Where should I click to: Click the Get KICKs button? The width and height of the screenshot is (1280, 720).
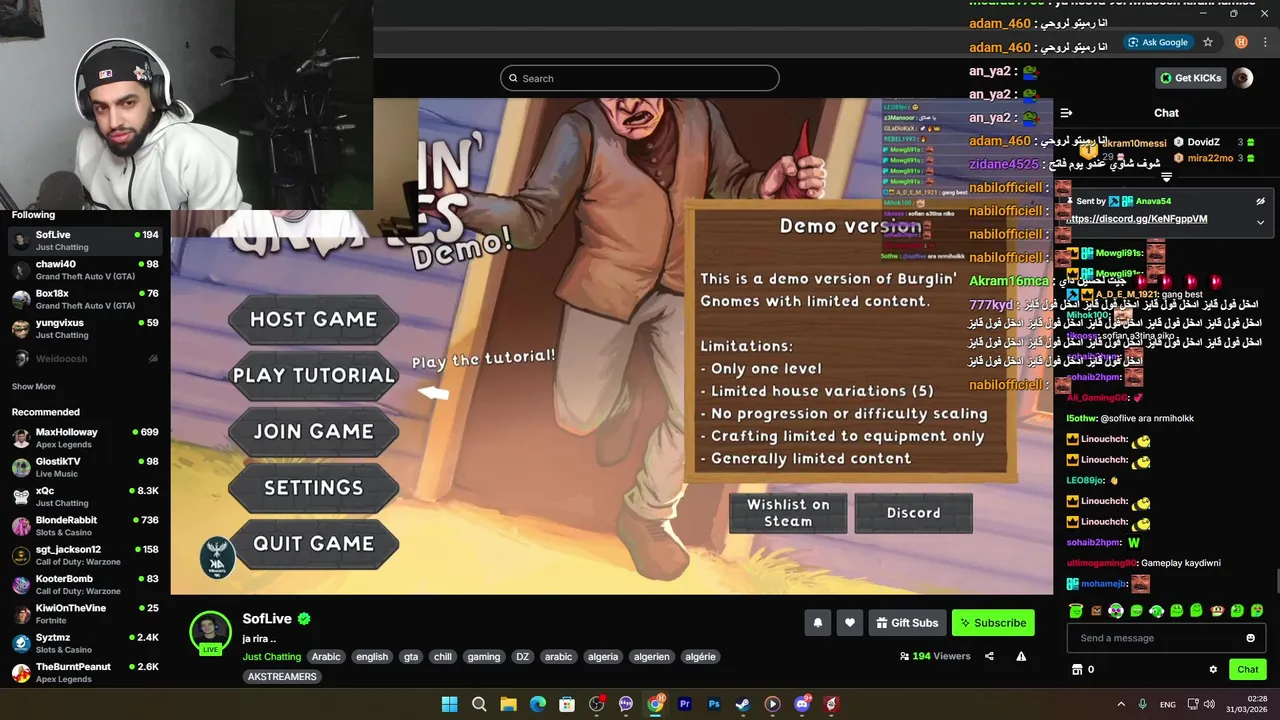1190,78
